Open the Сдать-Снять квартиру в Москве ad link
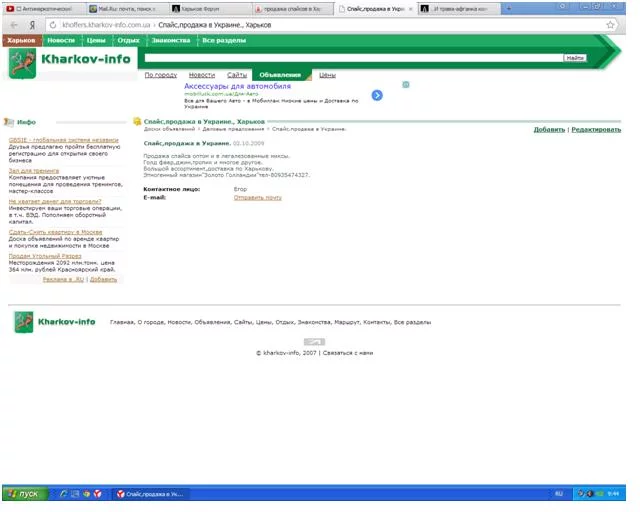 [x=55, y=231]
